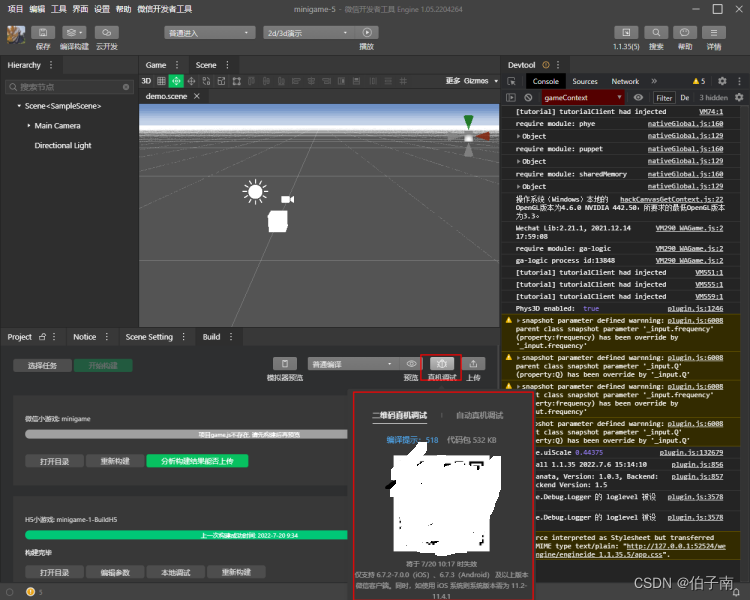Switch to the Build tab
The image size is (750, 600).
click(x=211, y=337)
